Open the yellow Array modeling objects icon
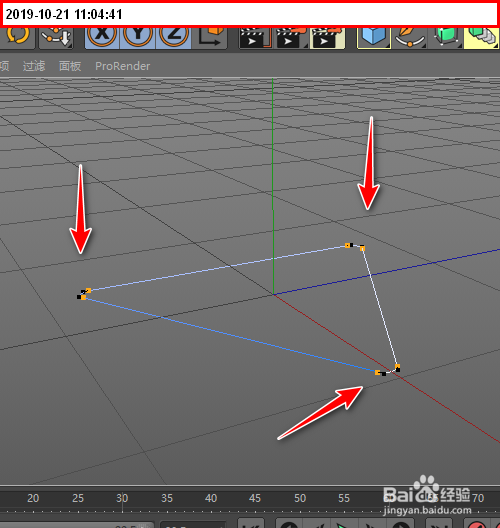This screenshot has height=528, width=500. pyautogui.click(x=481, y=37)
